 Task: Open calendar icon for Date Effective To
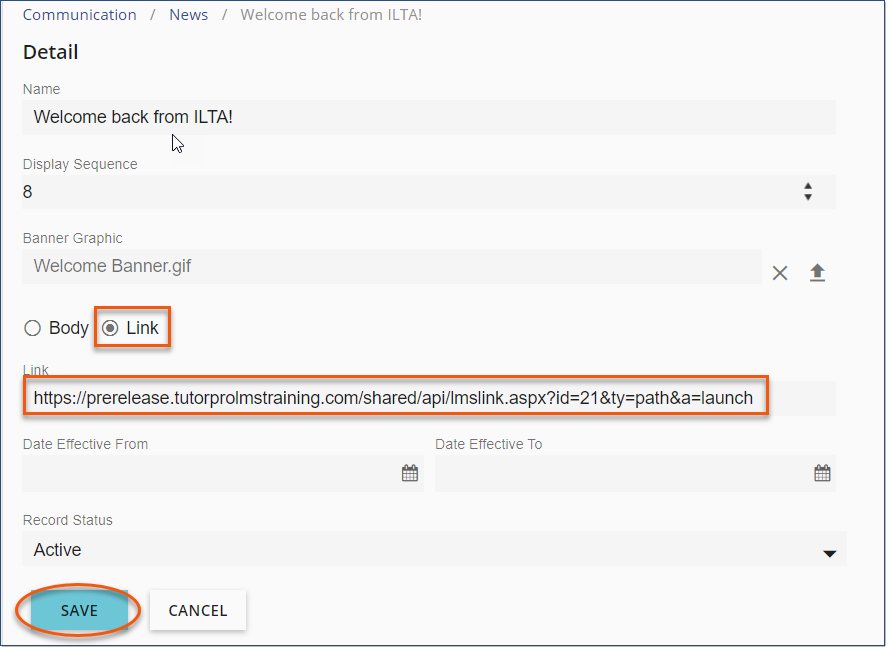pos(822,474)
